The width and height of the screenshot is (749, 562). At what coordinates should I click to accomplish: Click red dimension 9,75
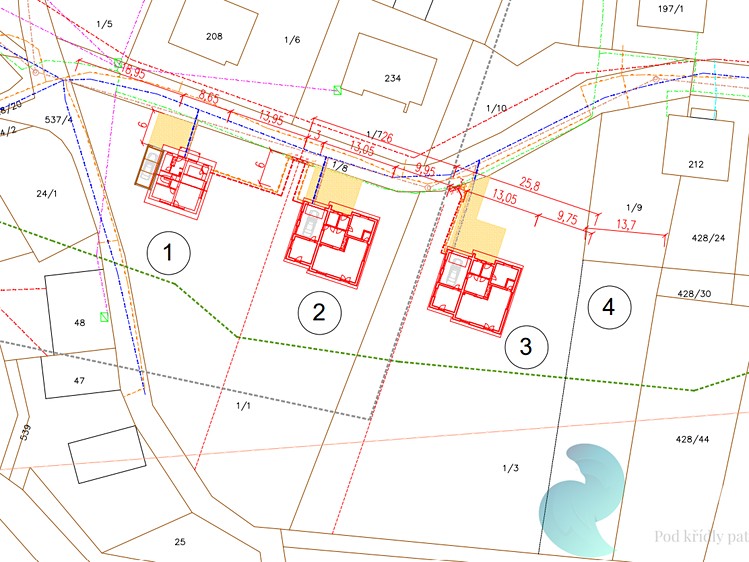(x=567, y=217)
